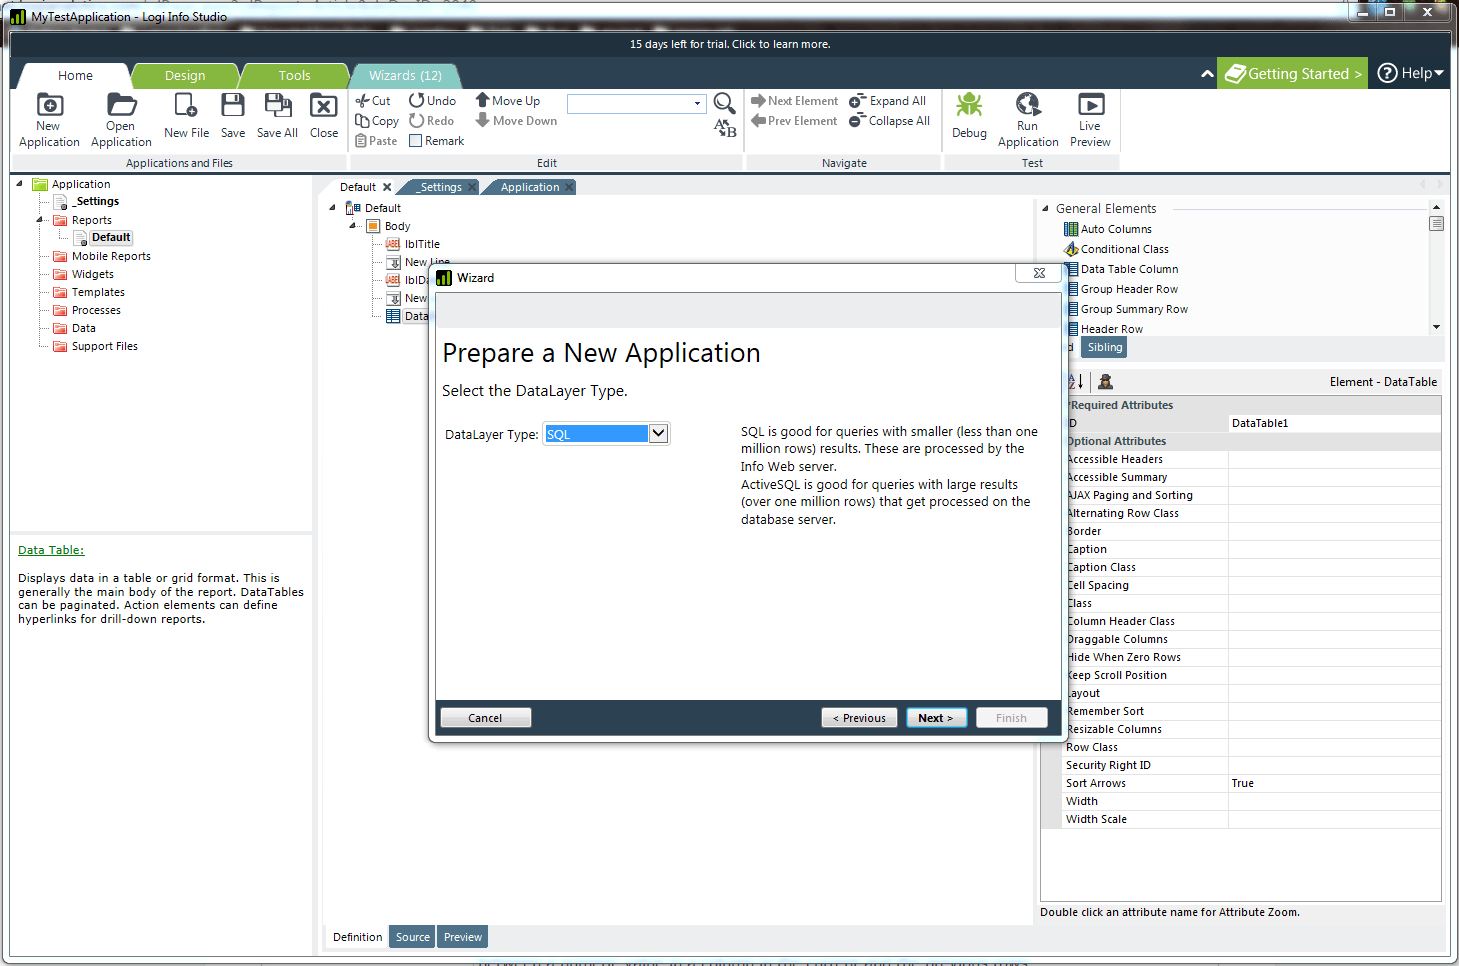Click the New File icon
This screenshot has height=966, width=1459.
click(186, 106)
